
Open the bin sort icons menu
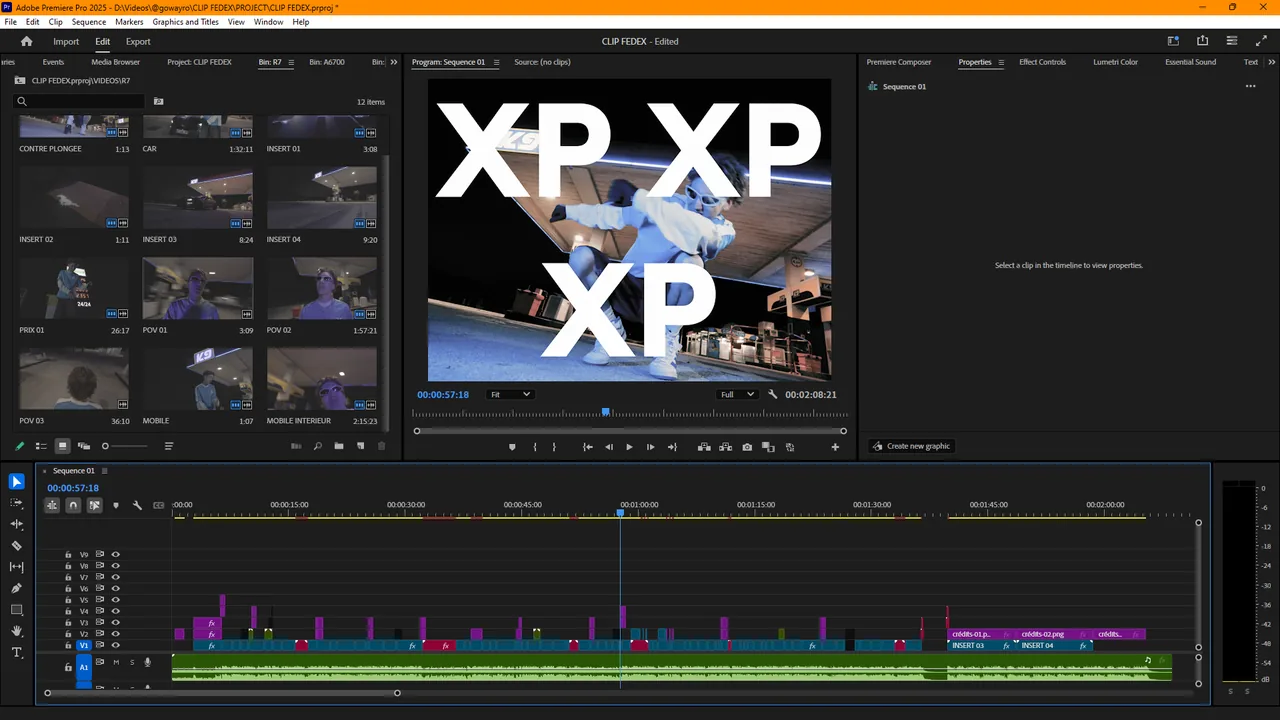coord(169,446)
